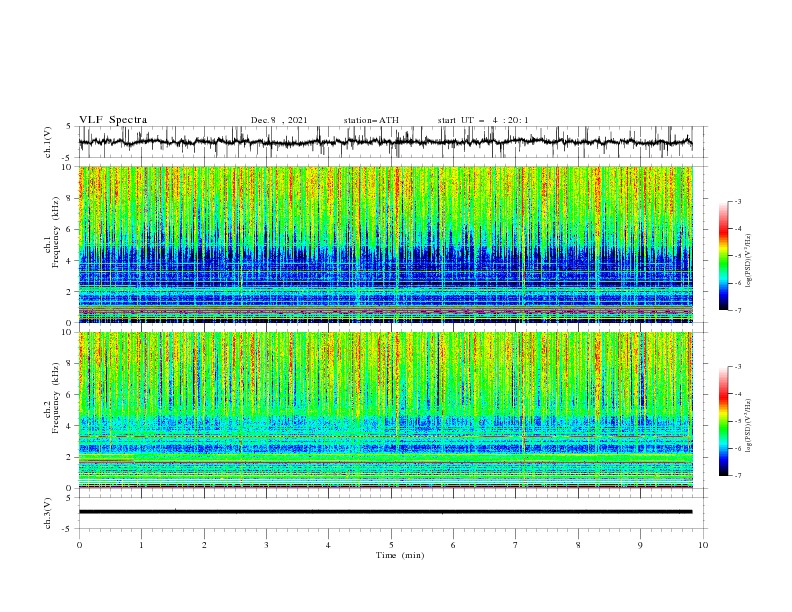This screenshot has height=612, width=792.
Task: Click the "-7" label on lower color bar
Action: pos(738,475)
